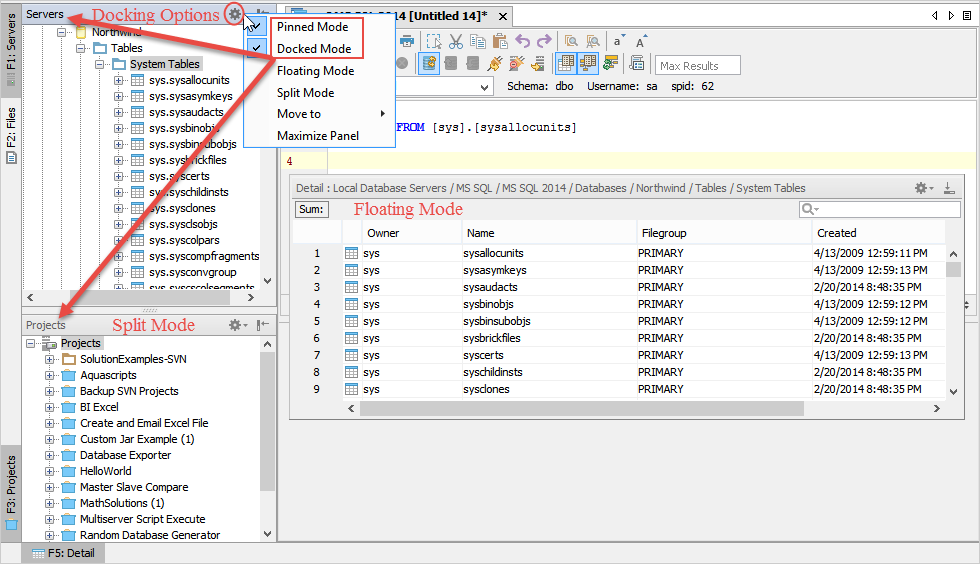Image resolution: width=980 pixels, height=564 pixels.
Task: Toggle the second highlighted grid/tree results button
Action: click(x=588, y=63)
